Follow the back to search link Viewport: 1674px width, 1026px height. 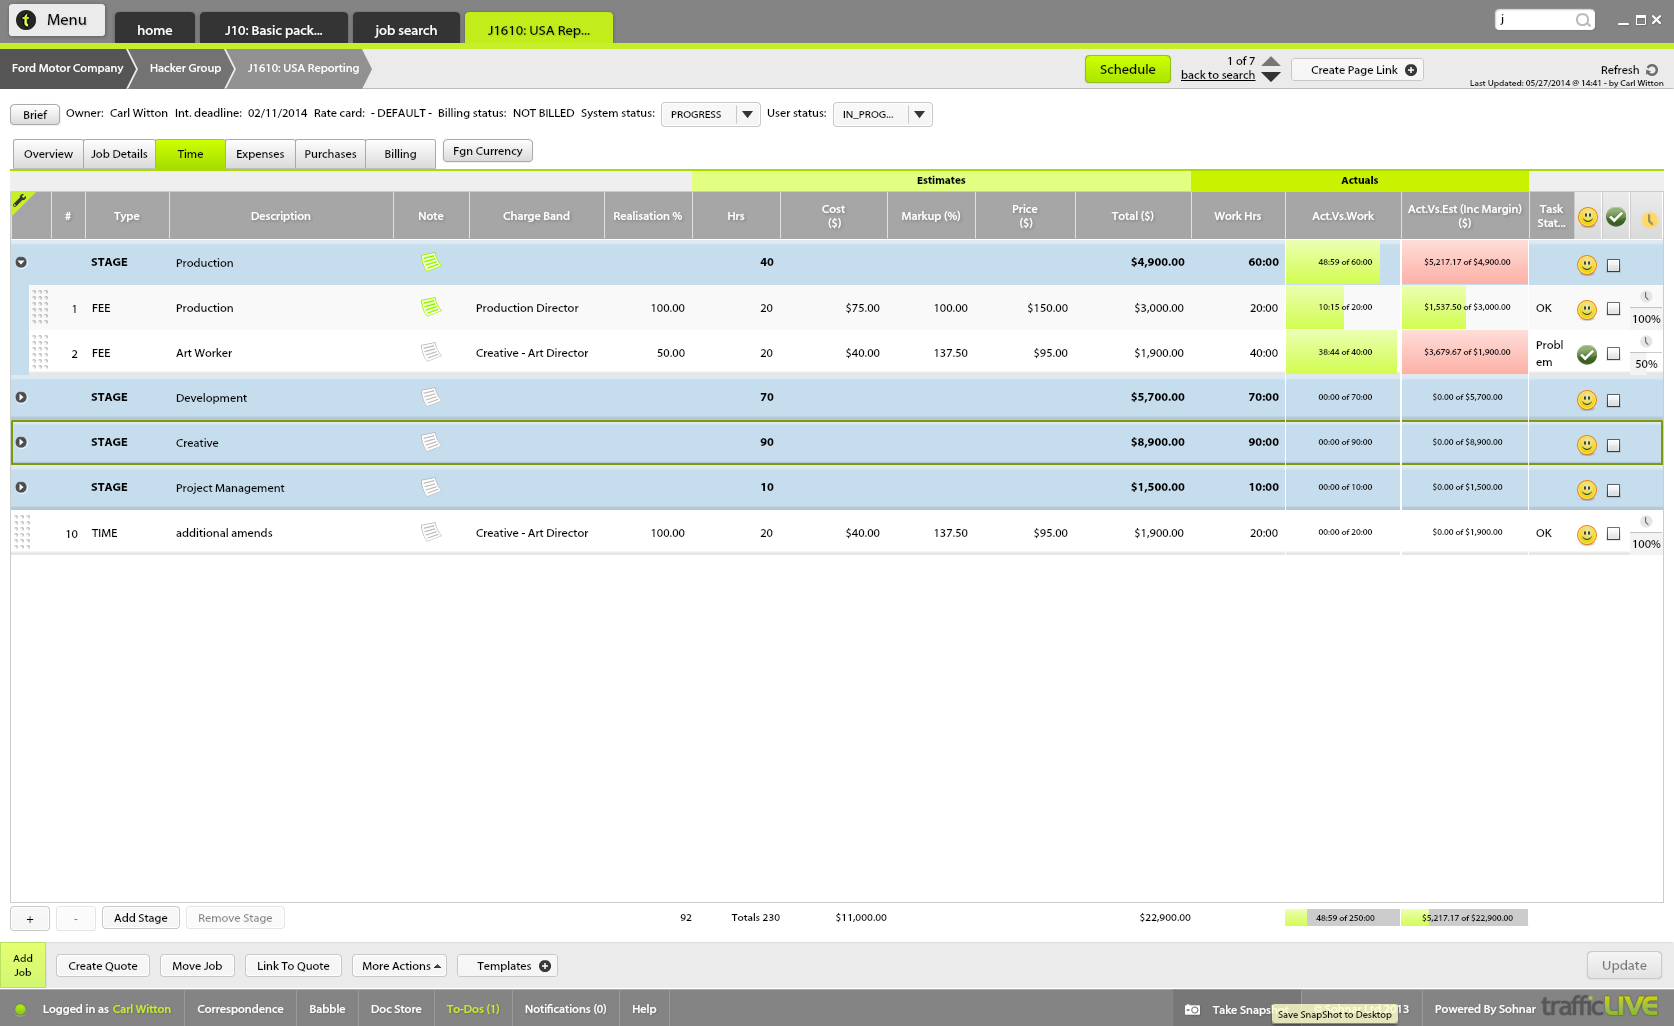coord(1217,75)
